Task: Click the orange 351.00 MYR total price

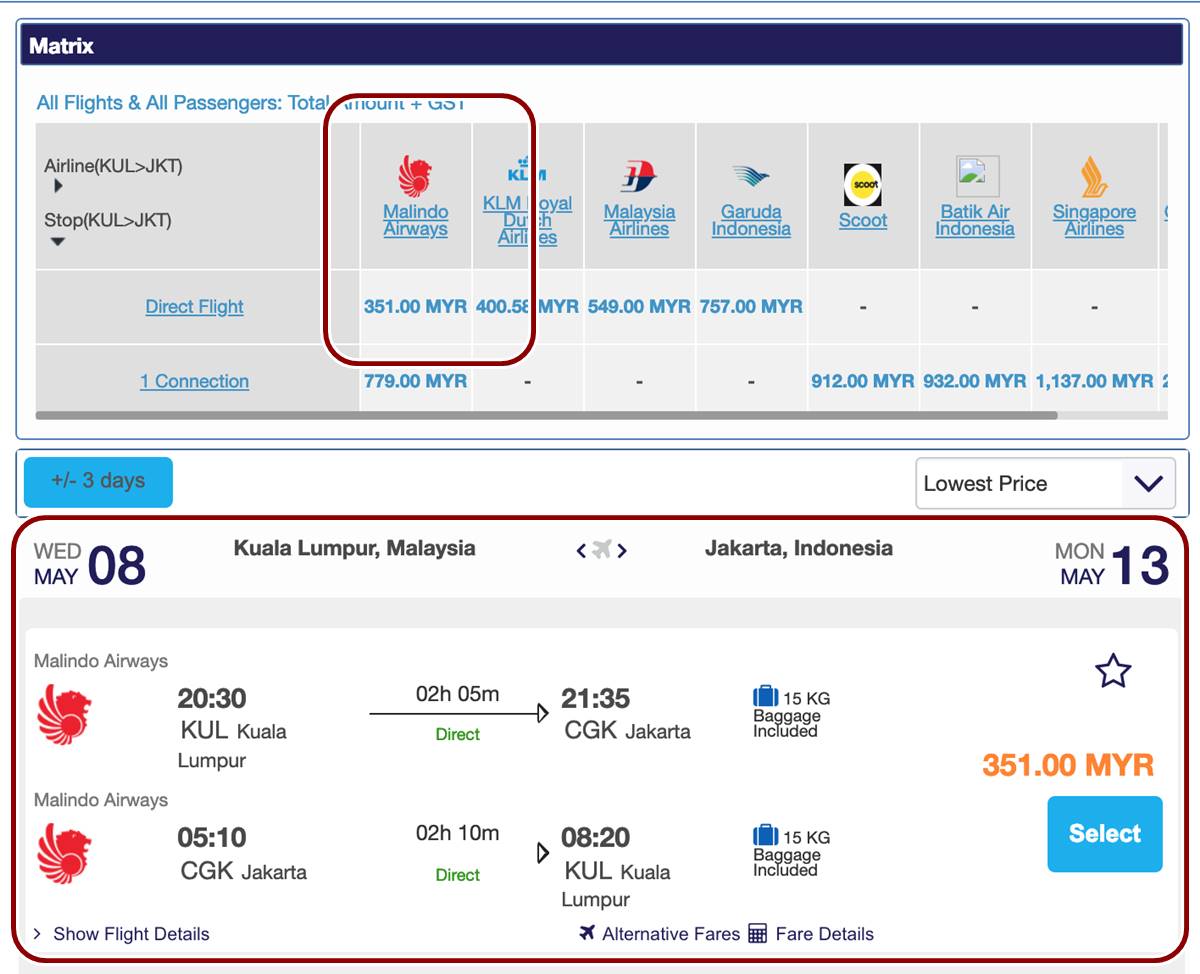Action: click(1068, 766)
